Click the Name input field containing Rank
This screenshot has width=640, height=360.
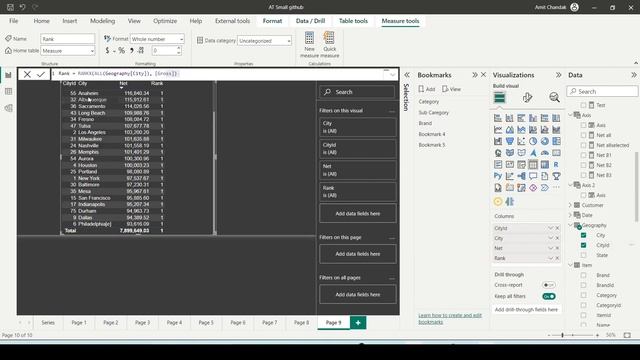(68, 39)
